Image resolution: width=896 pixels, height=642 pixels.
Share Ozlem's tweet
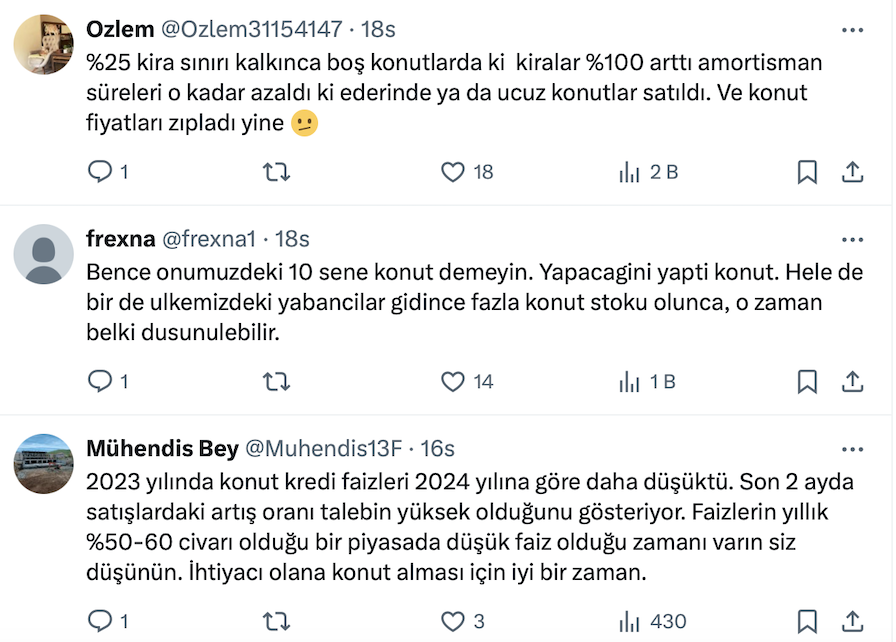pos(852,172)
